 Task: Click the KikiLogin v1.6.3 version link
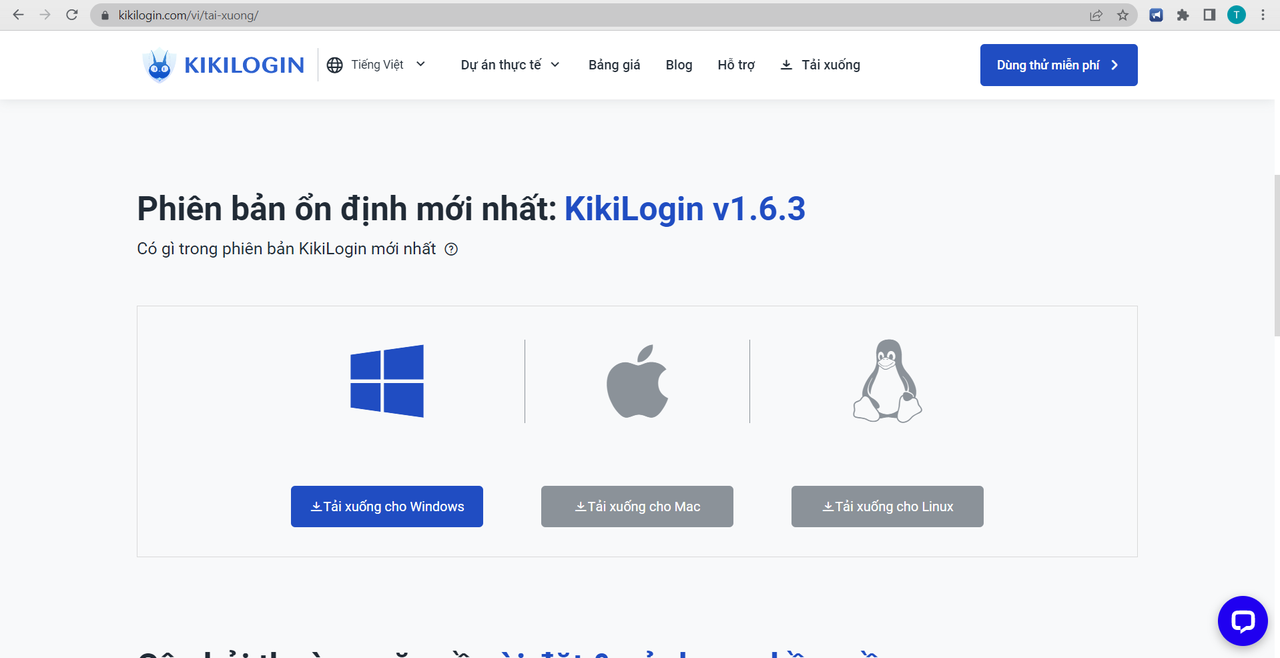coord(685,209)
